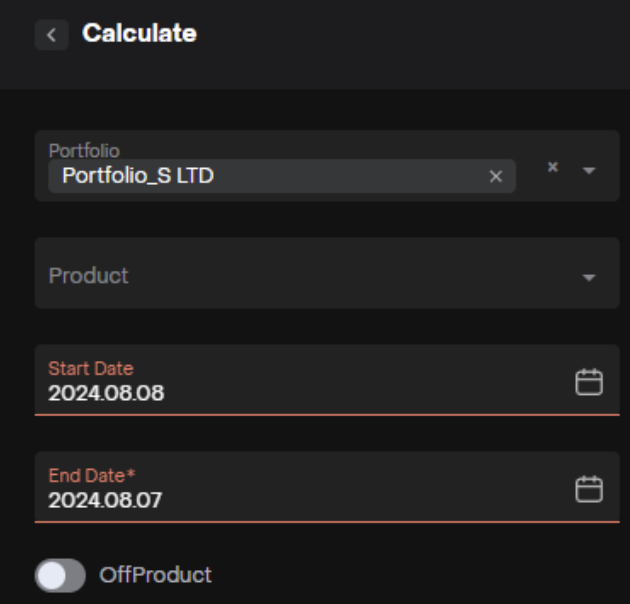Click the Start Date field label
Image resolution: width=630 pixels, height=604 pixels.
[x=90, y=369]
